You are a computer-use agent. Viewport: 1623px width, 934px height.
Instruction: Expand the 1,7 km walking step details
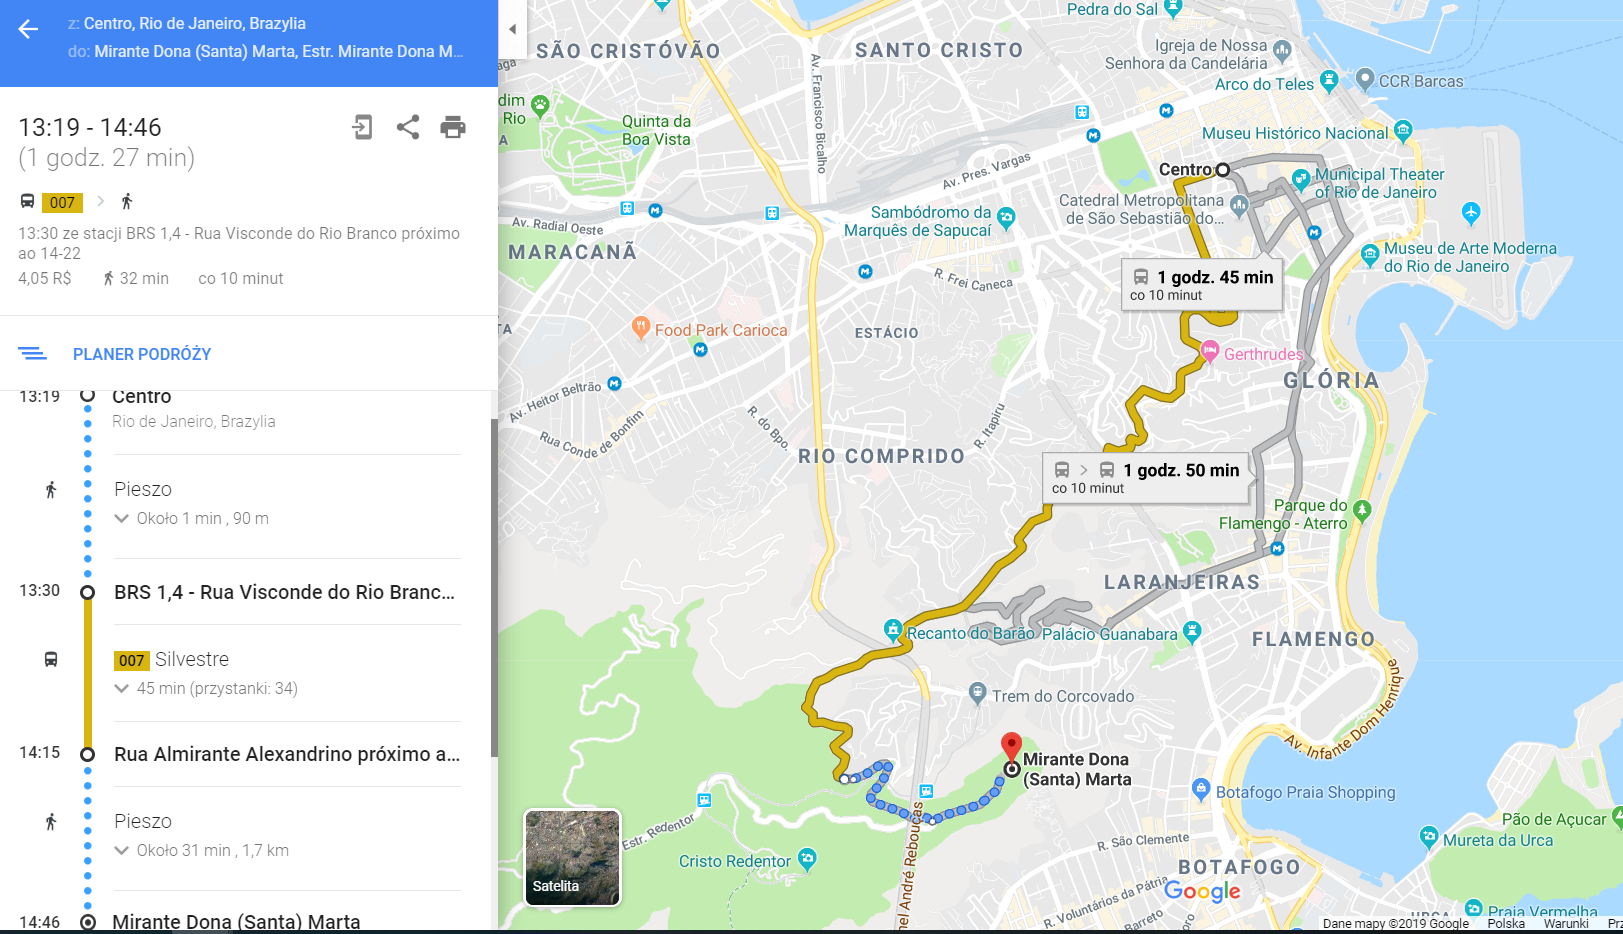tap(201, 850)
